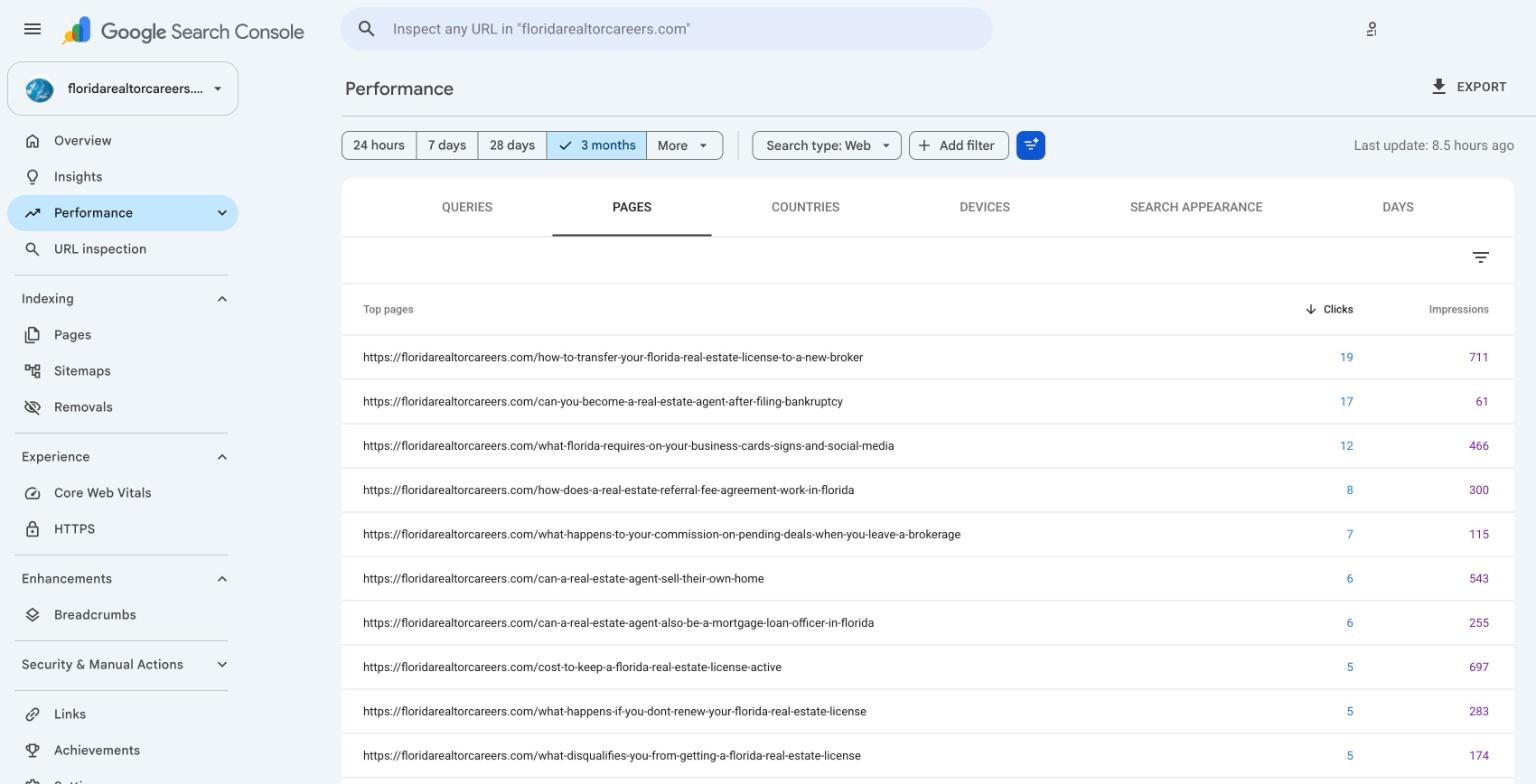Open the floridarealtorcareers property selector
Screen dimensions: 1536x784
click(x=123, y=89)
